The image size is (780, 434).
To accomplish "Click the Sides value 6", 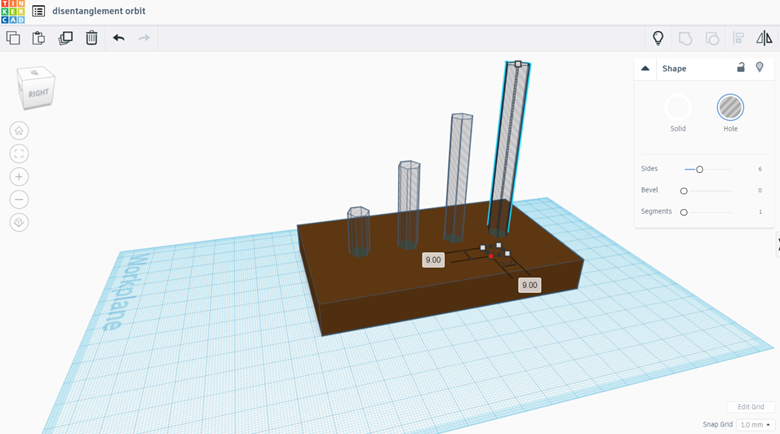I will [x=760, y=169].
